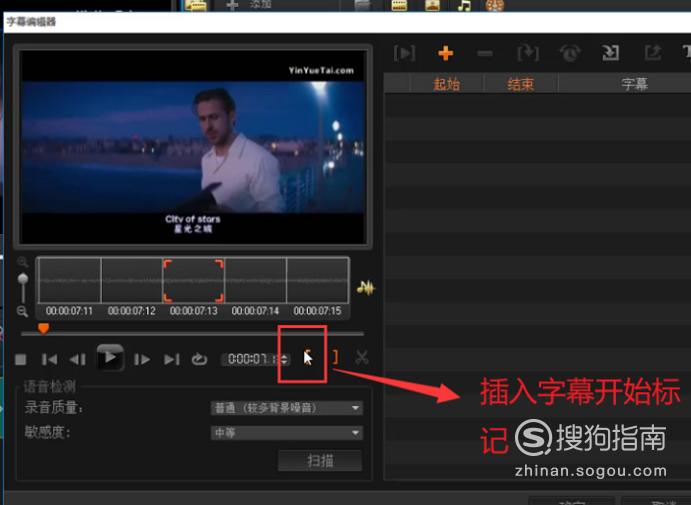Delete subtitle using the minus icon
The image size is (691, 505).
pos(485,54)
